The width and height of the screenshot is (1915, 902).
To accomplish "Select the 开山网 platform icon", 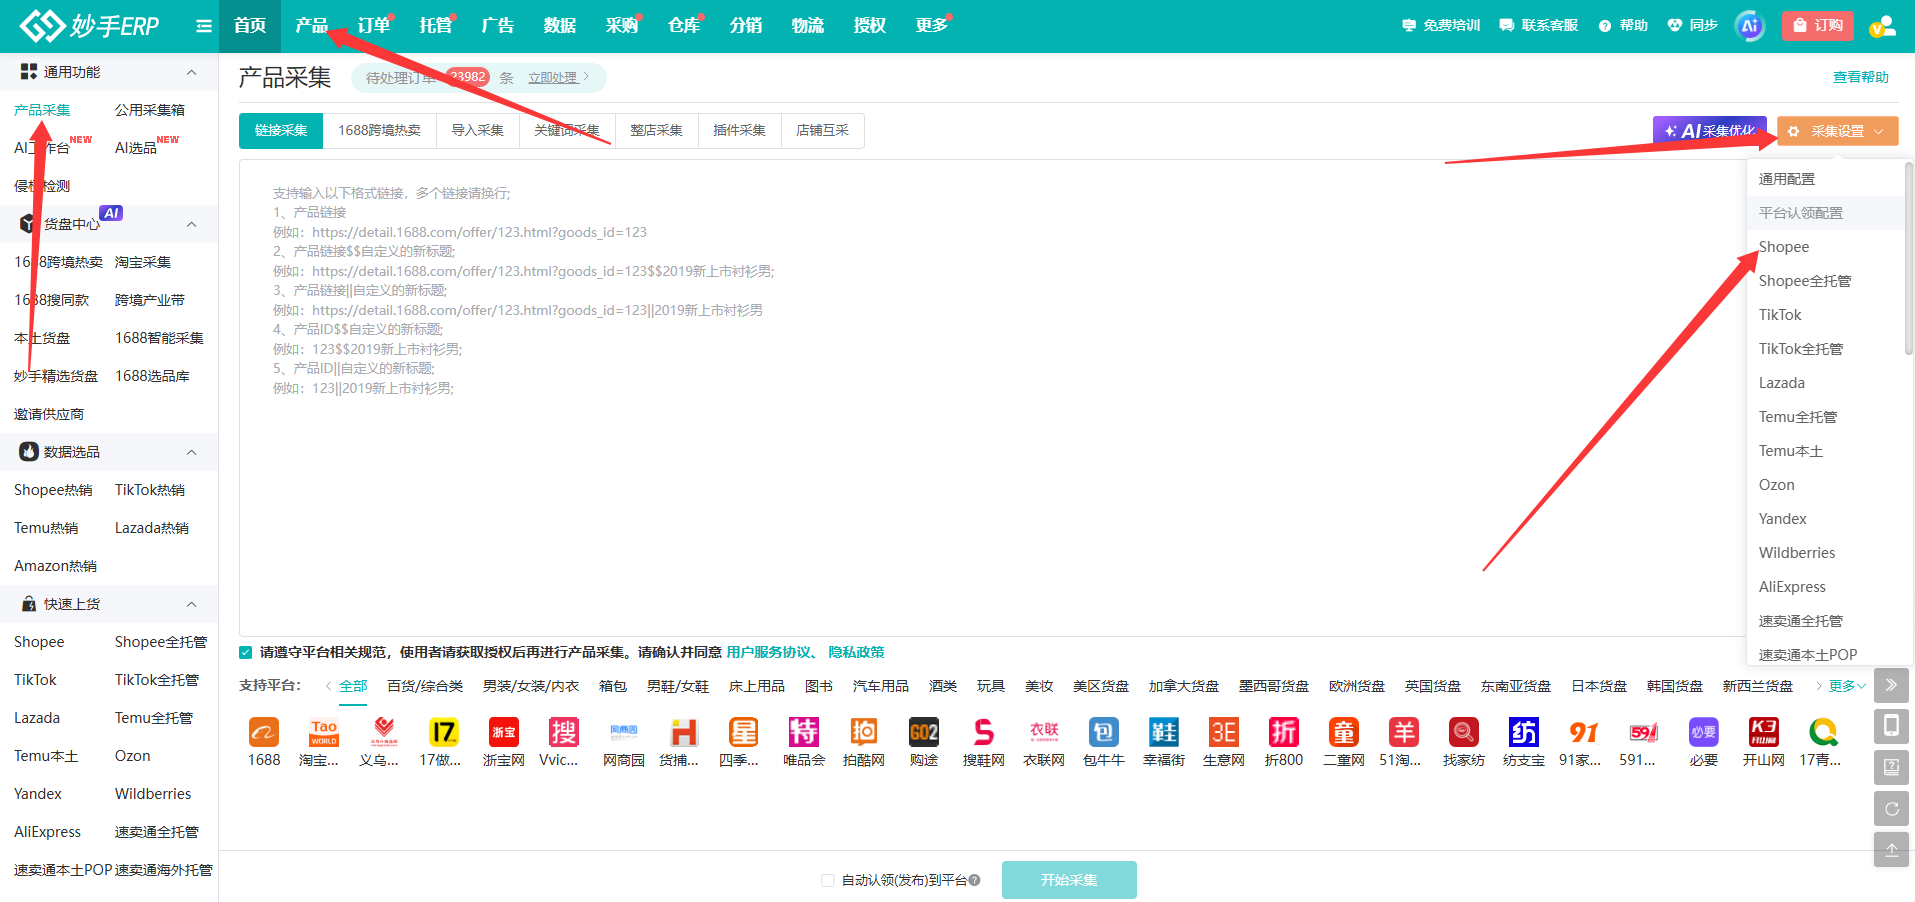I will (x=1764, y=733).
